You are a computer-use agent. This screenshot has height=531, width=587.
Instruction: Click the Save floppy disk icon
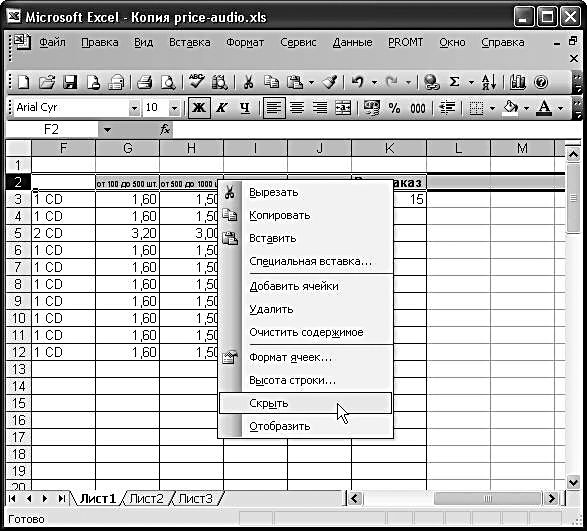click(70, 82)
